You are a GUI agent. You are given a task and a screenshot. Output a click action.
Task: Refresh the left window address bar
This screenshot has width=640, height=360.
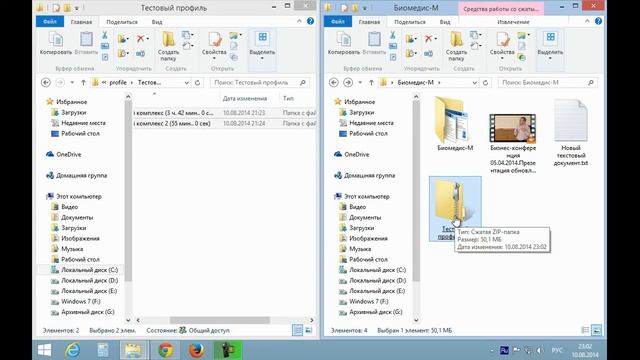pos(198,82)
